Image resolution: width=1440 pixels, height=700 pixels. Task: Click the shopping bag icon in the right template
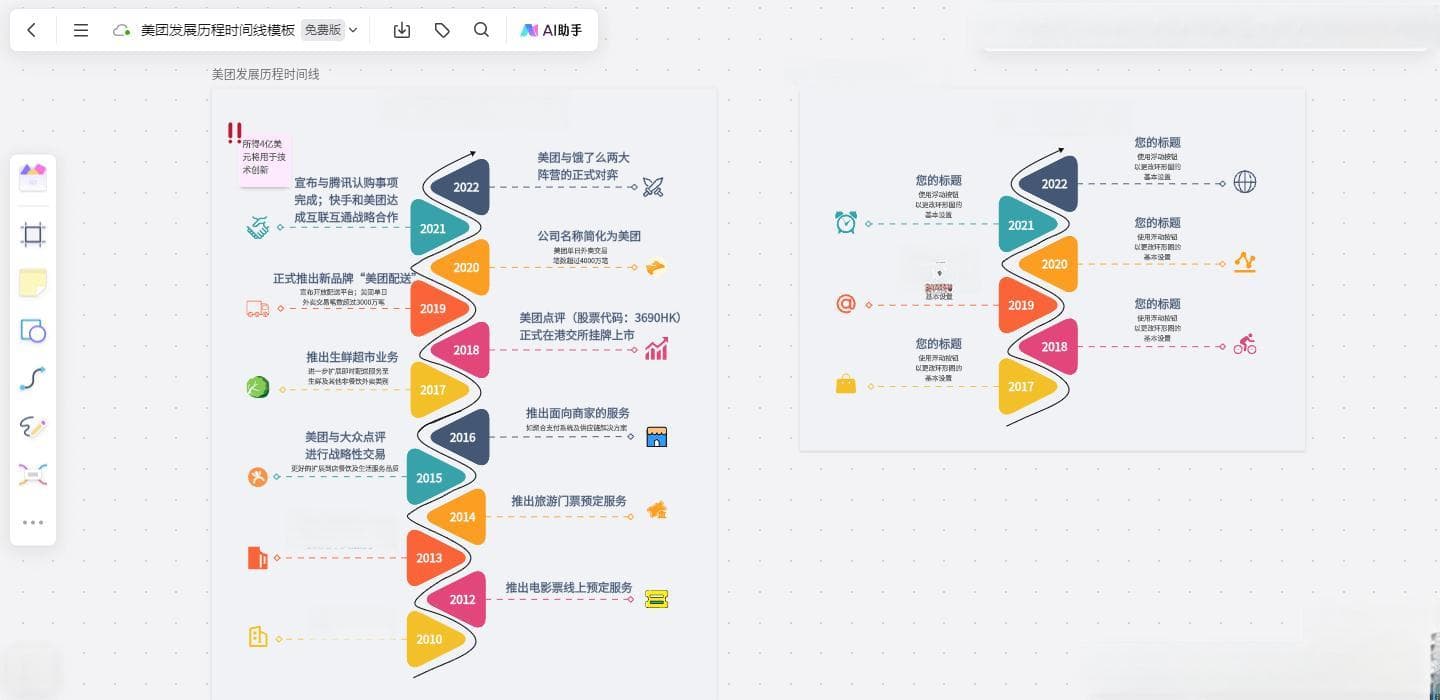pyautogui.click(x=846, y=384)
